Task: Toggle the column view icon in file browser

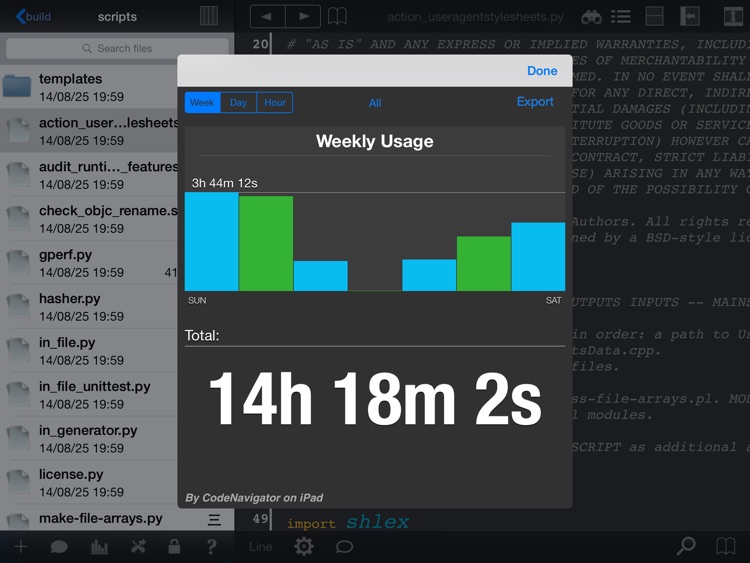Action: pos(209,16)
